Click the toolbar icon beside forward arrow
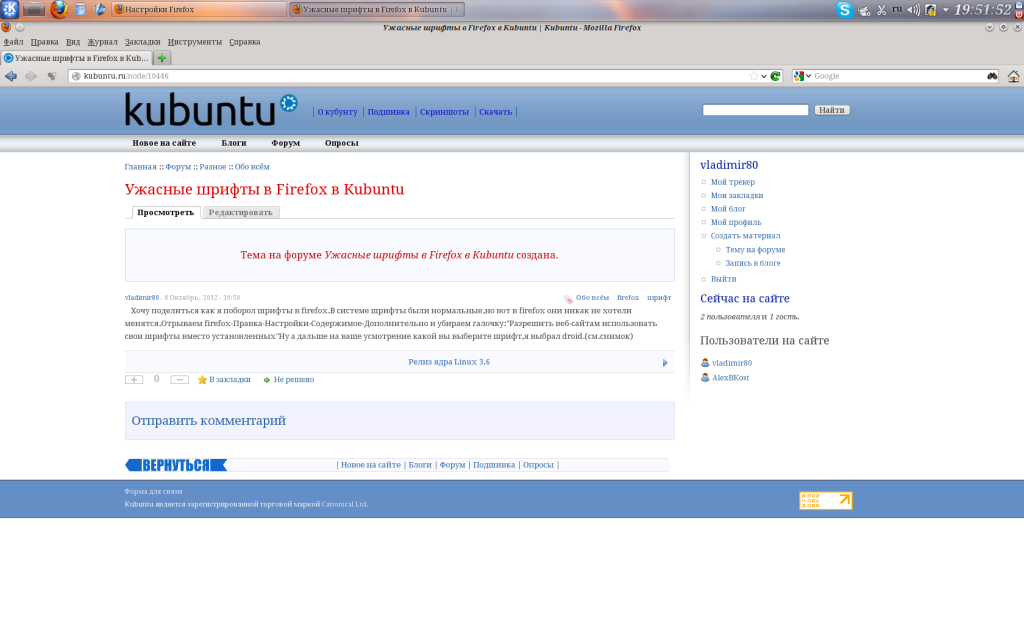The height and width of the screenshot is (640, 1024). pos(52,76)
